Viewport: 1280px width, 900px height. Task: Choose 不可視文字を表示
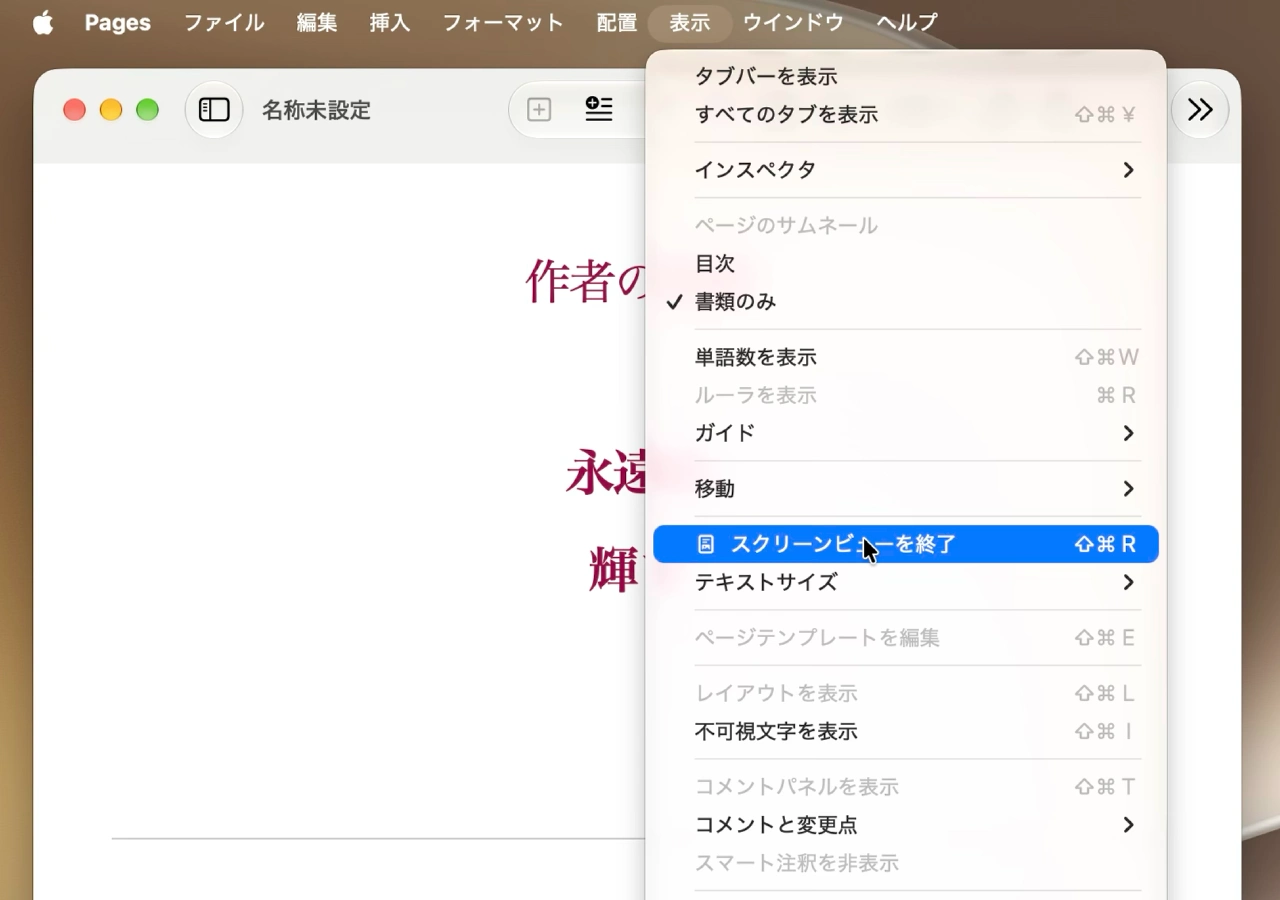click(906, 732)
